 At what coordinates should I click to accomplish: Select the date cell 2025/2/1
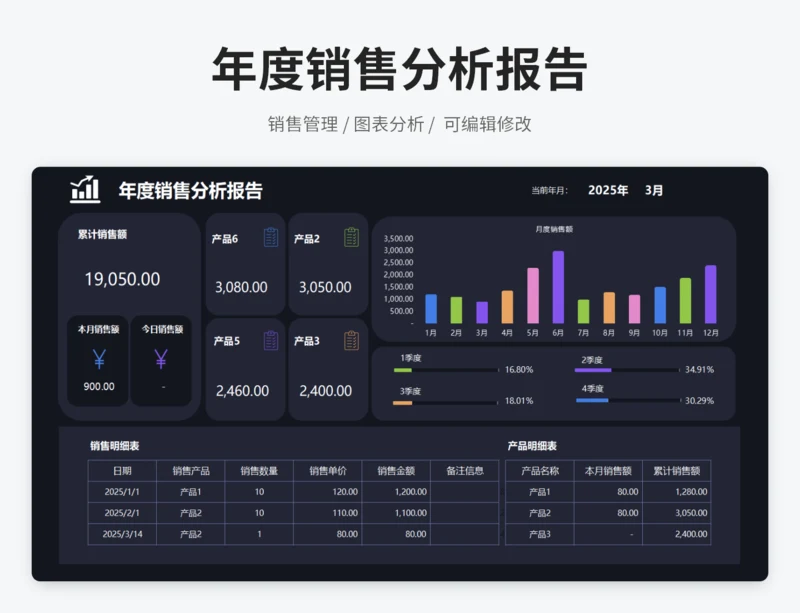[x=122, y=513]
